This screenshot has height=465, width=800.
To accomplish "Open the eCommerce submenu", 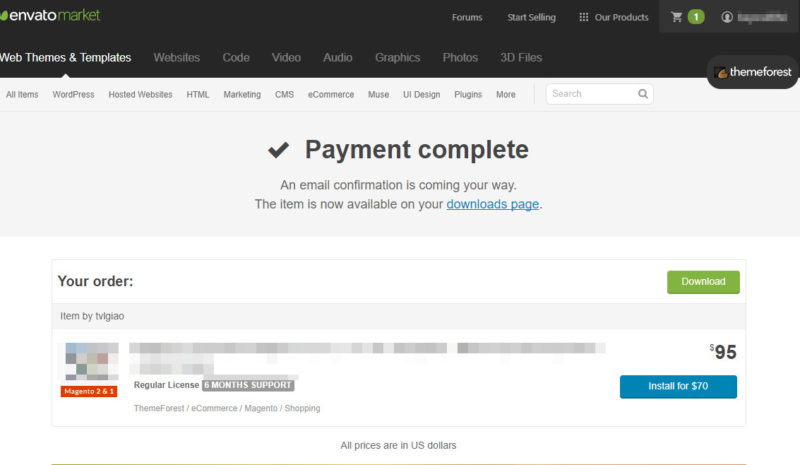I will coord(331,94).
